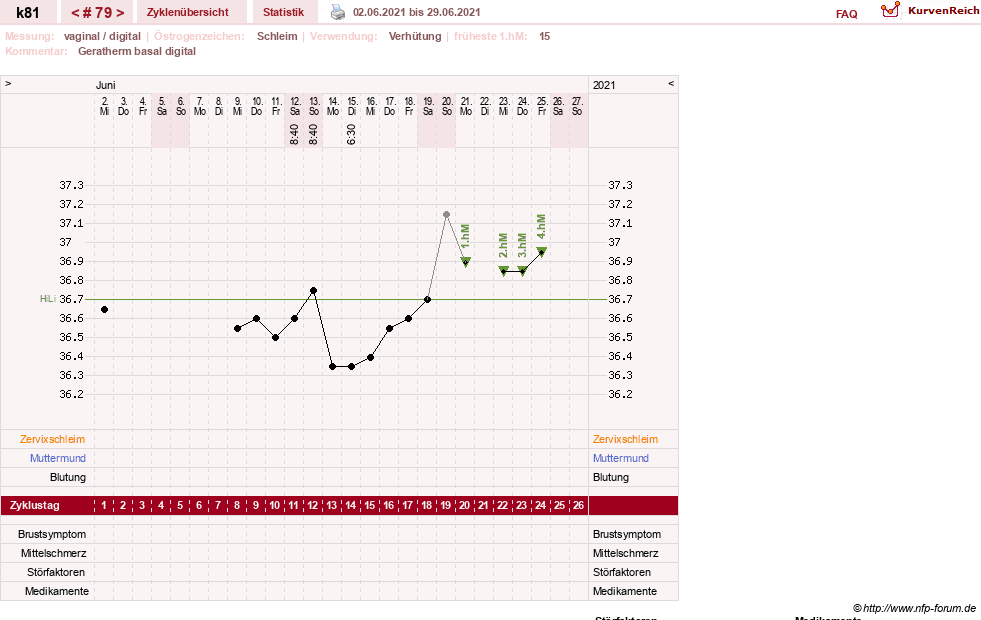Viewport: 981px width, 620px height.
Task: Select the 3.hM green triangle marker
Action: pyautogui.click(x=522, y=271)
